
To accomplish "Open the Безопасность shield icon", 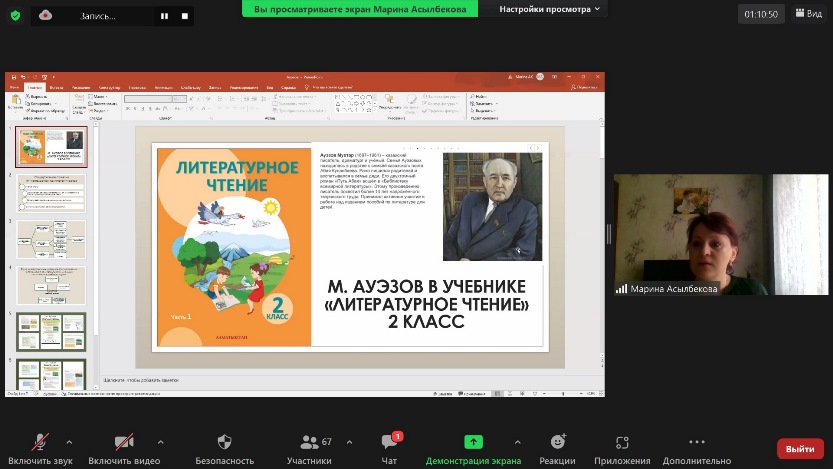I will tap(224, 443).
